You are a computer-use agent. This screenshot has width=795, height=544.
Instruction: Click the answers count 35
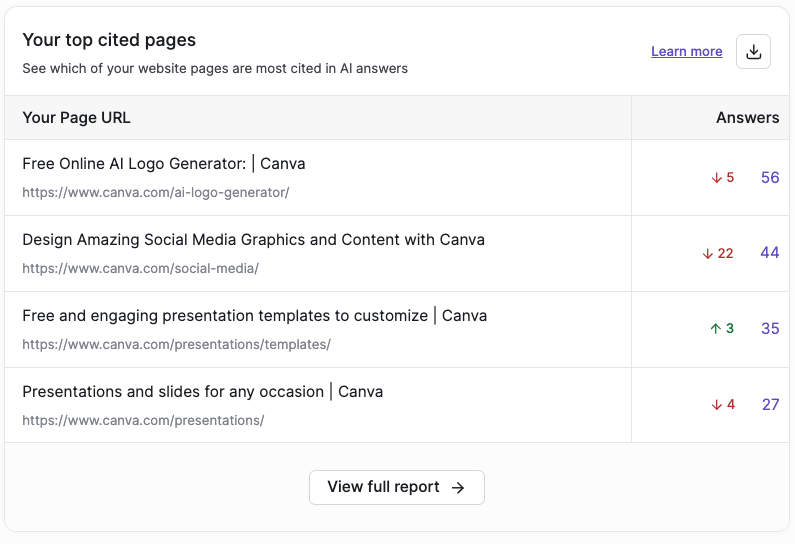[x=770, y=329]
